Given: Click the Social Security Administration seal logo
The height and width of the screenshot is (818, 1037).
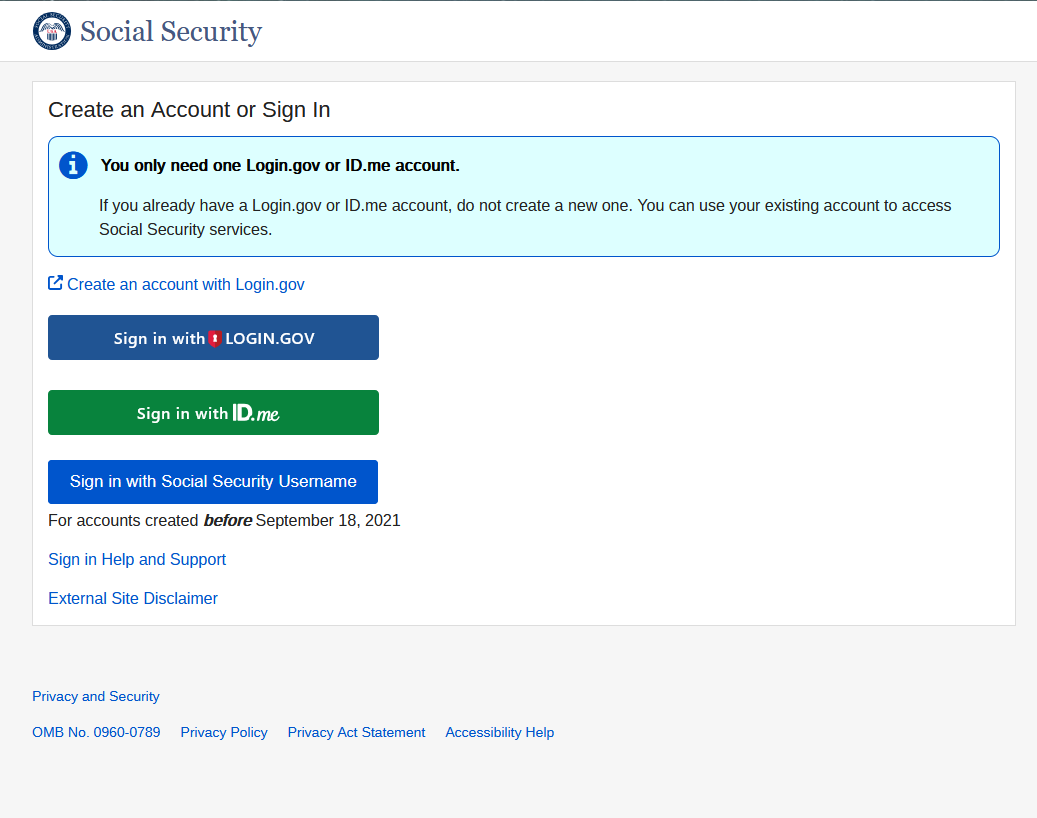Looking at the screenshot, I should (52, 31).
